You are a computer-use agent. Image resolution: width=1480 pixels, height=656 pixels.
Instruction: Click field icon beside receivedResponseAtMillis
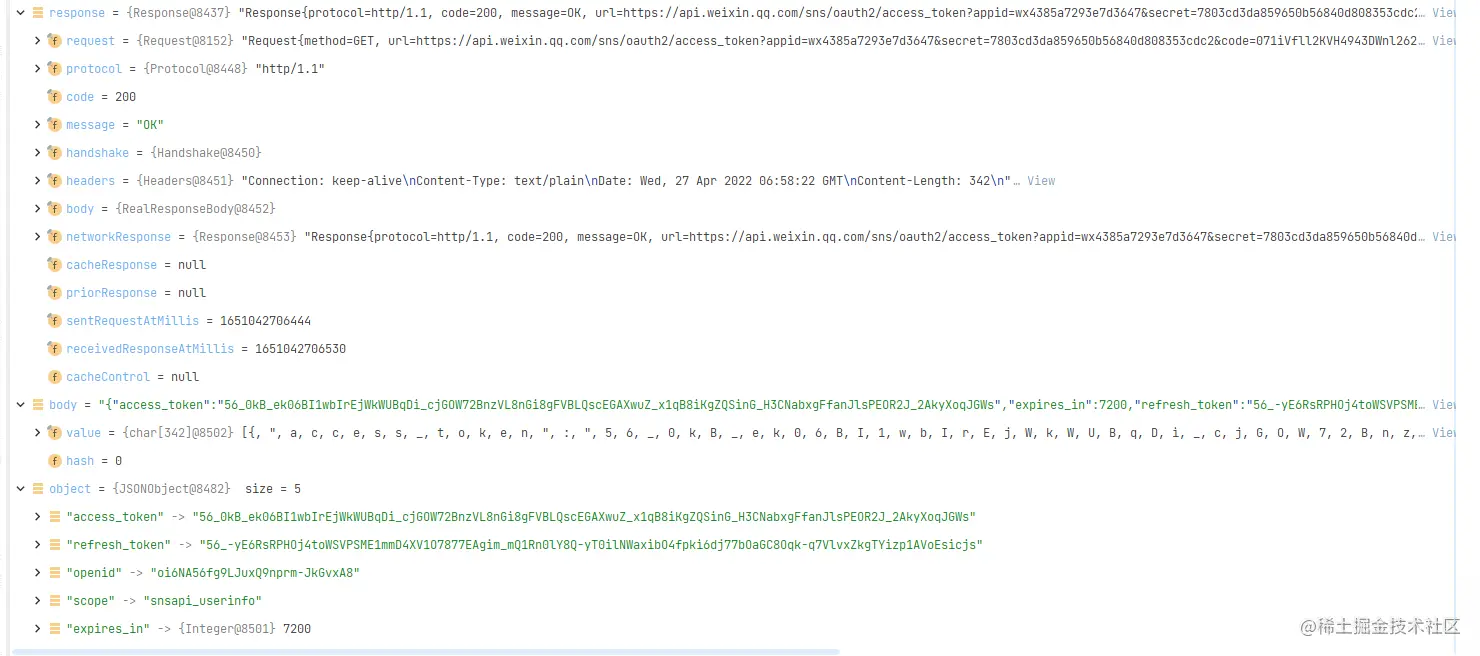(x=55, y=349)
